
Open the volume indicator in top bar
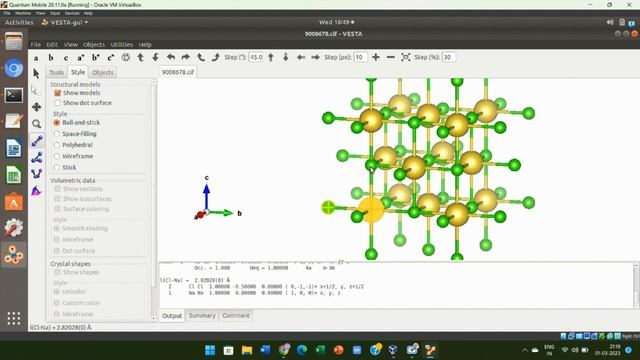click(610, 22)
